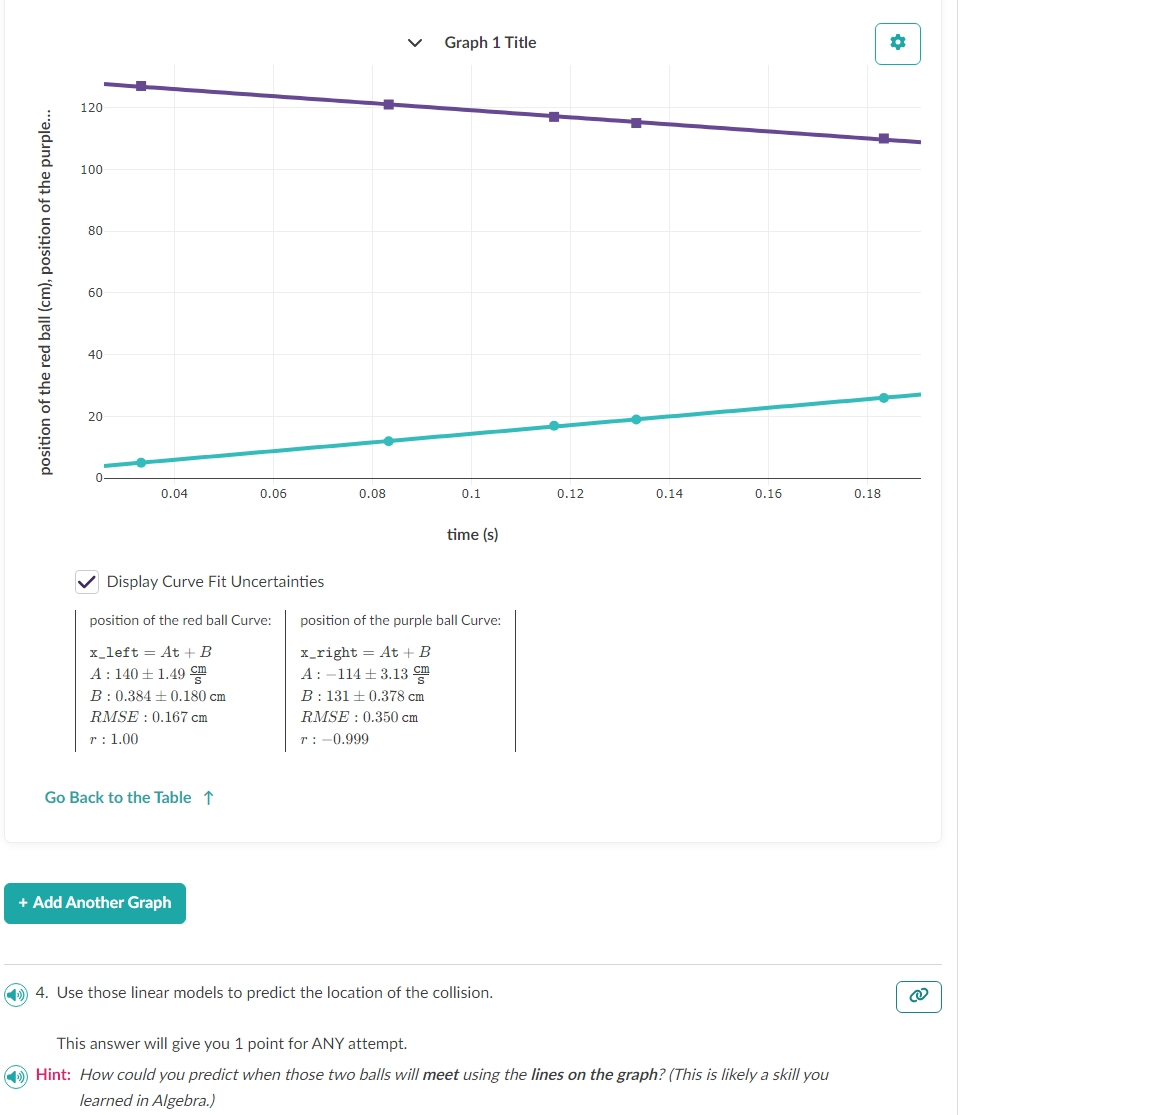
Task: Select the first purple square data point
Action: pyautogui.click(x=140, y=86)
